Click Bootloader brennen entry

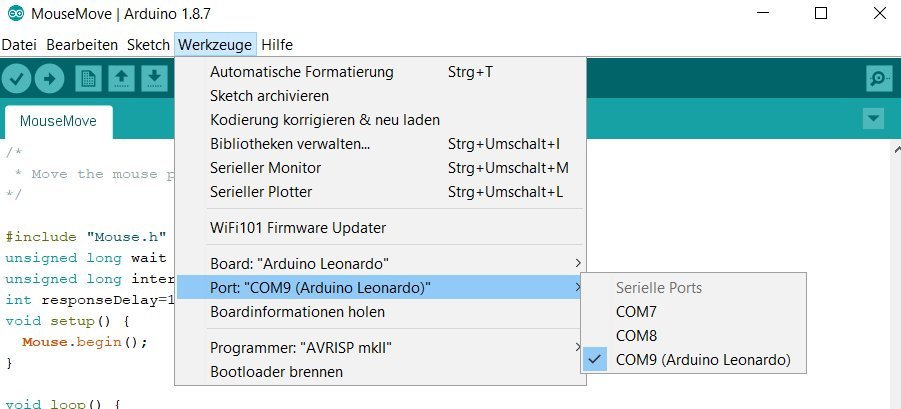(x=276, y=372)
